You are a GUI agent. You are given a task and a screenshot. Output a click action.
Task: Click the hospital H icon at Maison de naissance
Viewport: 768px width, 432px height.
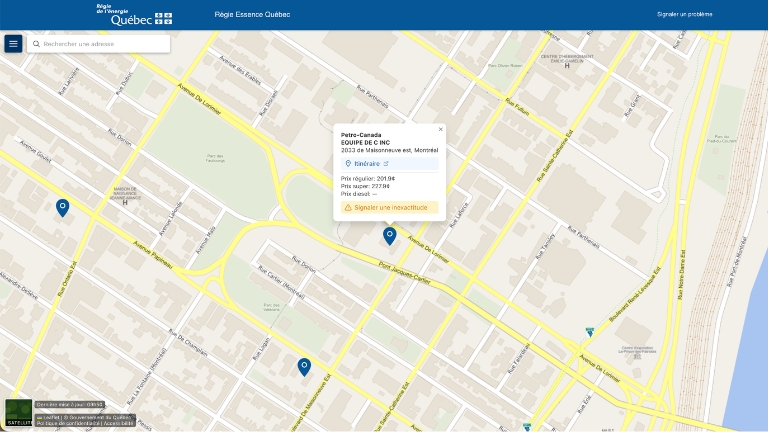(x=125, y=202)
